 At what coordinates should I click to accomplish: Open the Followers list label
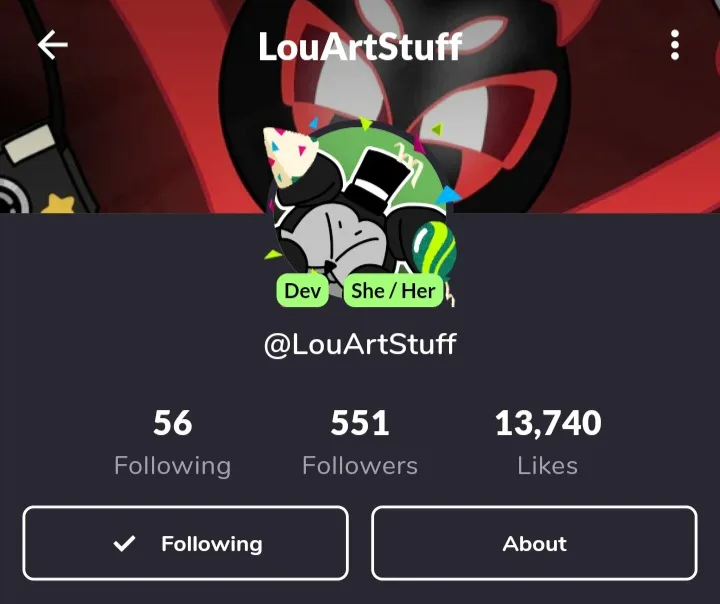click(360, 466)
